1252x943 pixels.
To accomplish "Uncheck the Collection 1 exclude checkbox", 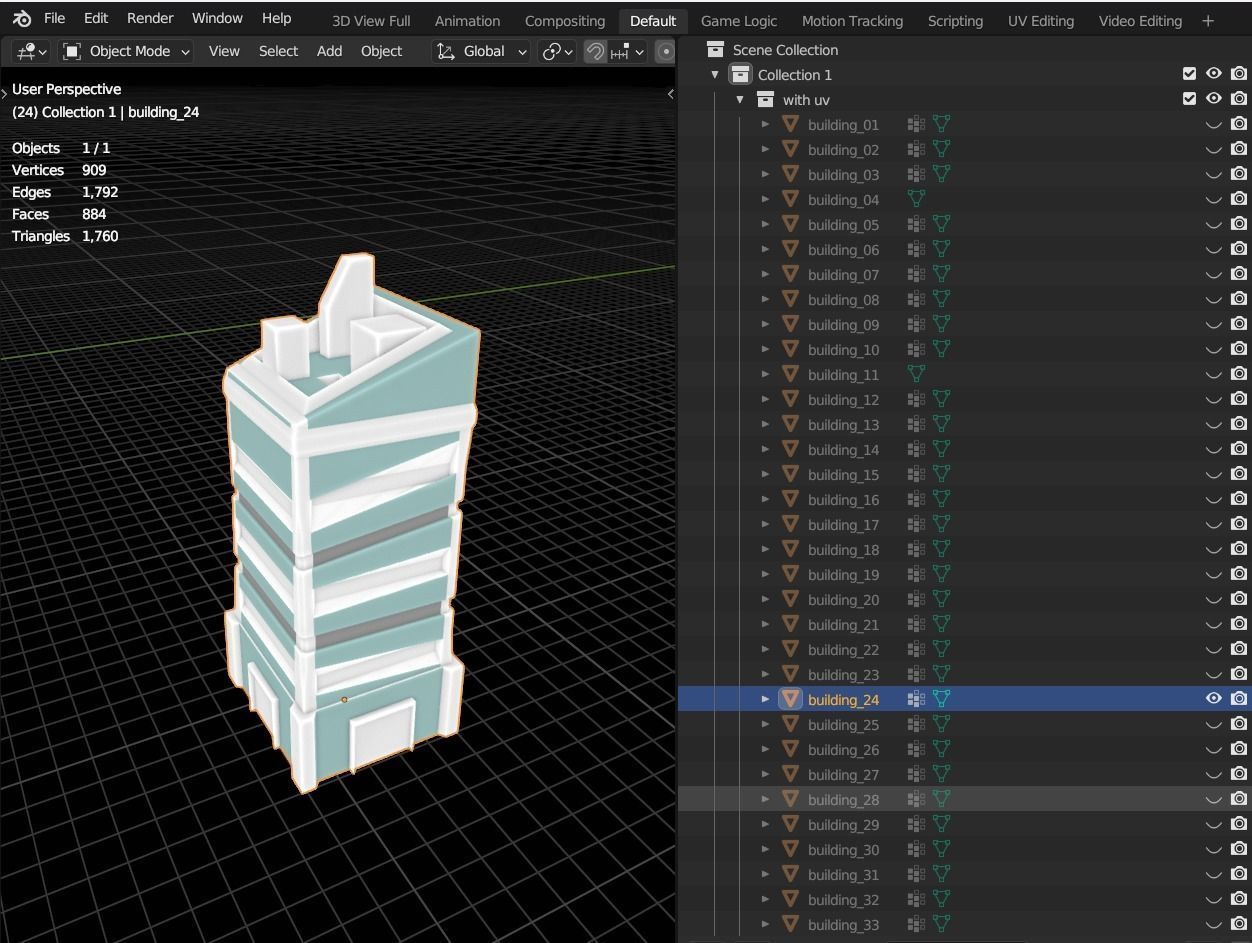I will (x=1189, y=74).
